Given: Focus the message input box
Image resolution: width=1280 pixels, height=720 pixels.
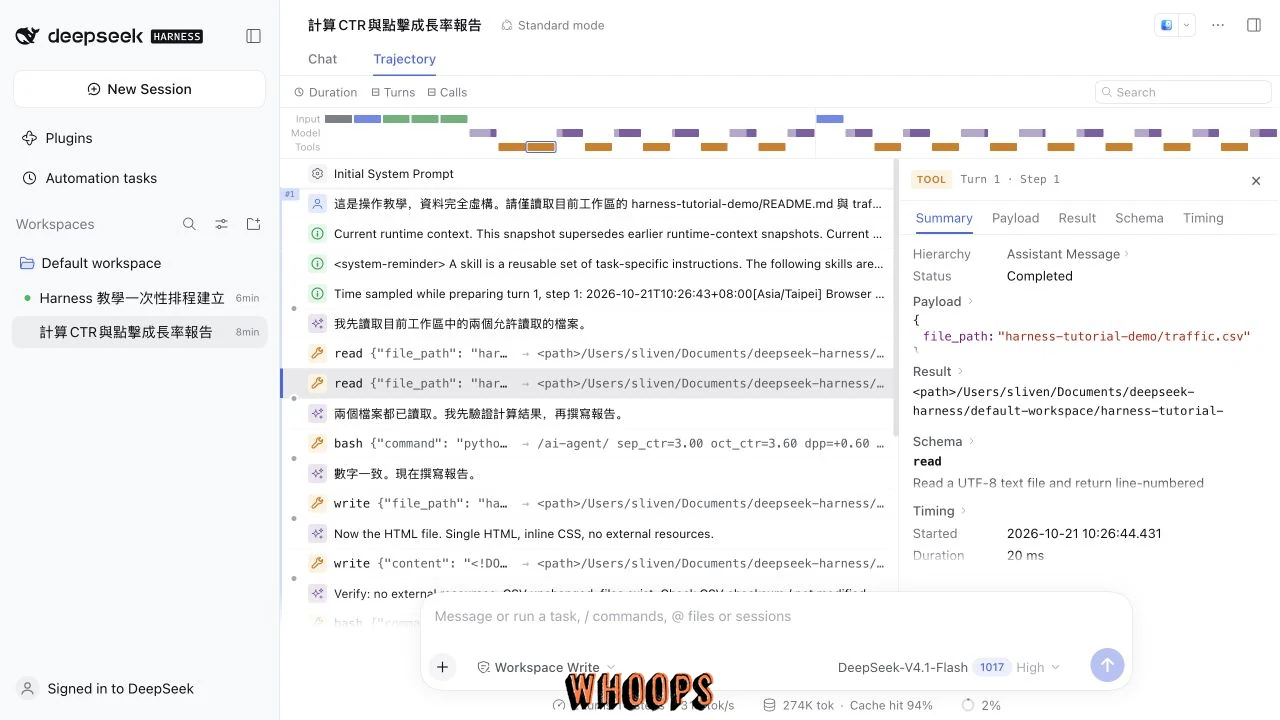Looking at the screenshot, I should tap(775, 617).
